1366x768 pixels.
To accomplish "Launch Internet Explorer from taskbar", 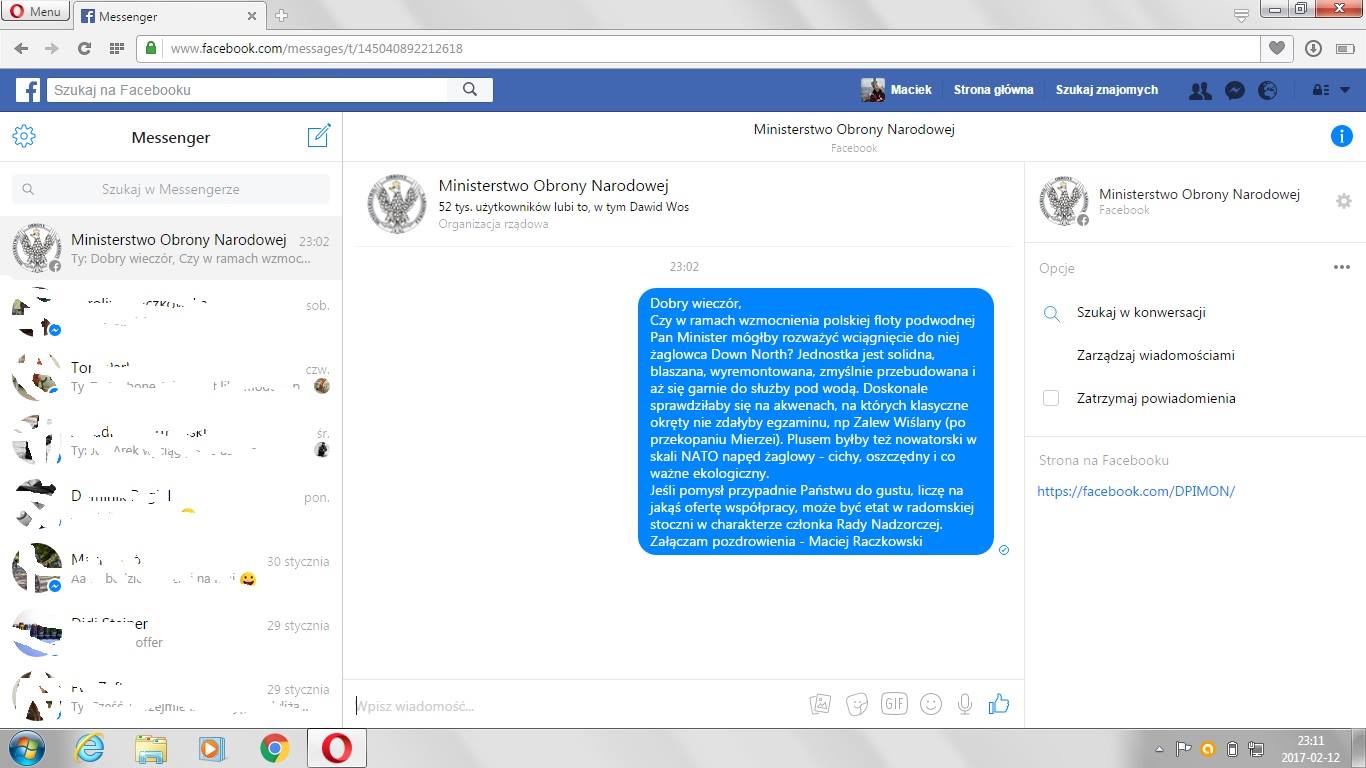I will point(89,748).
